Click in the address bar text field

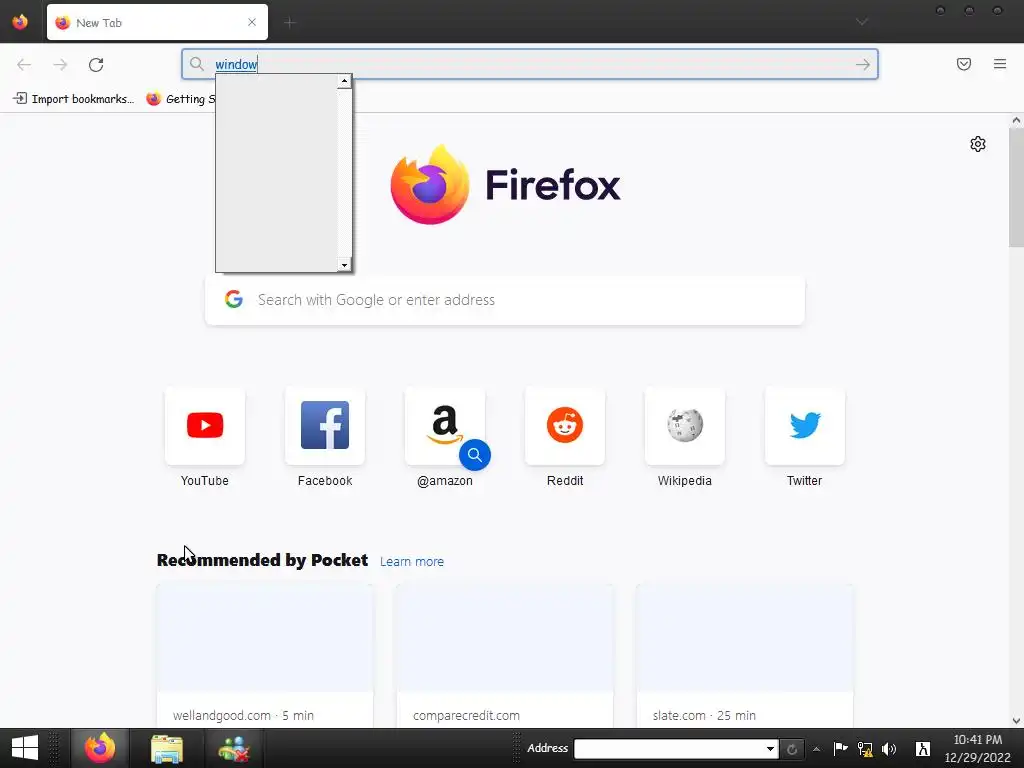[529, 64]
